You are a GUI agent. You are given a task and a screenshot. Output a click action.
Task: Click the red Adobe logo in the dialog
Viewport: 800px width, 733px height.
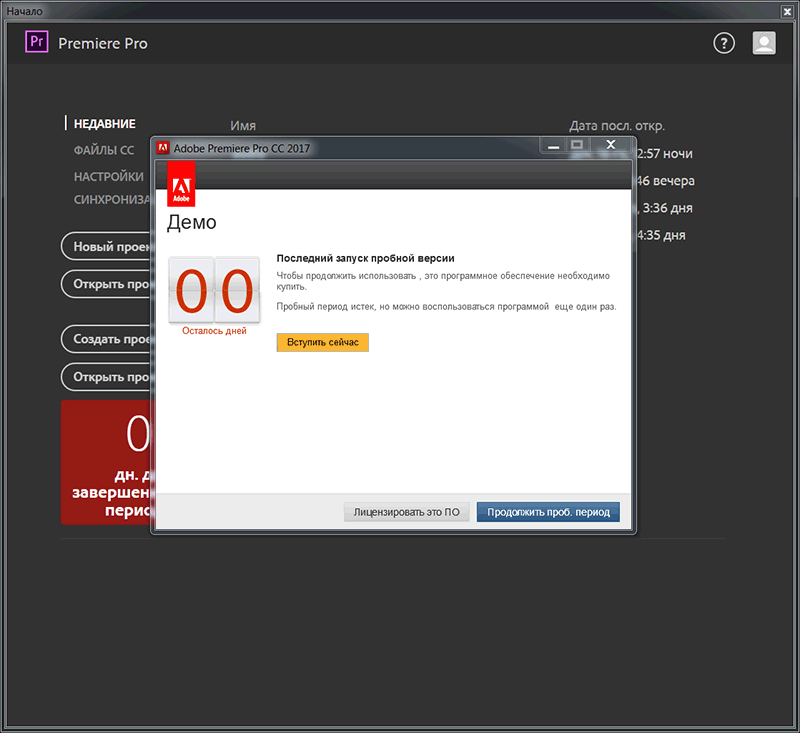(181, 185)
